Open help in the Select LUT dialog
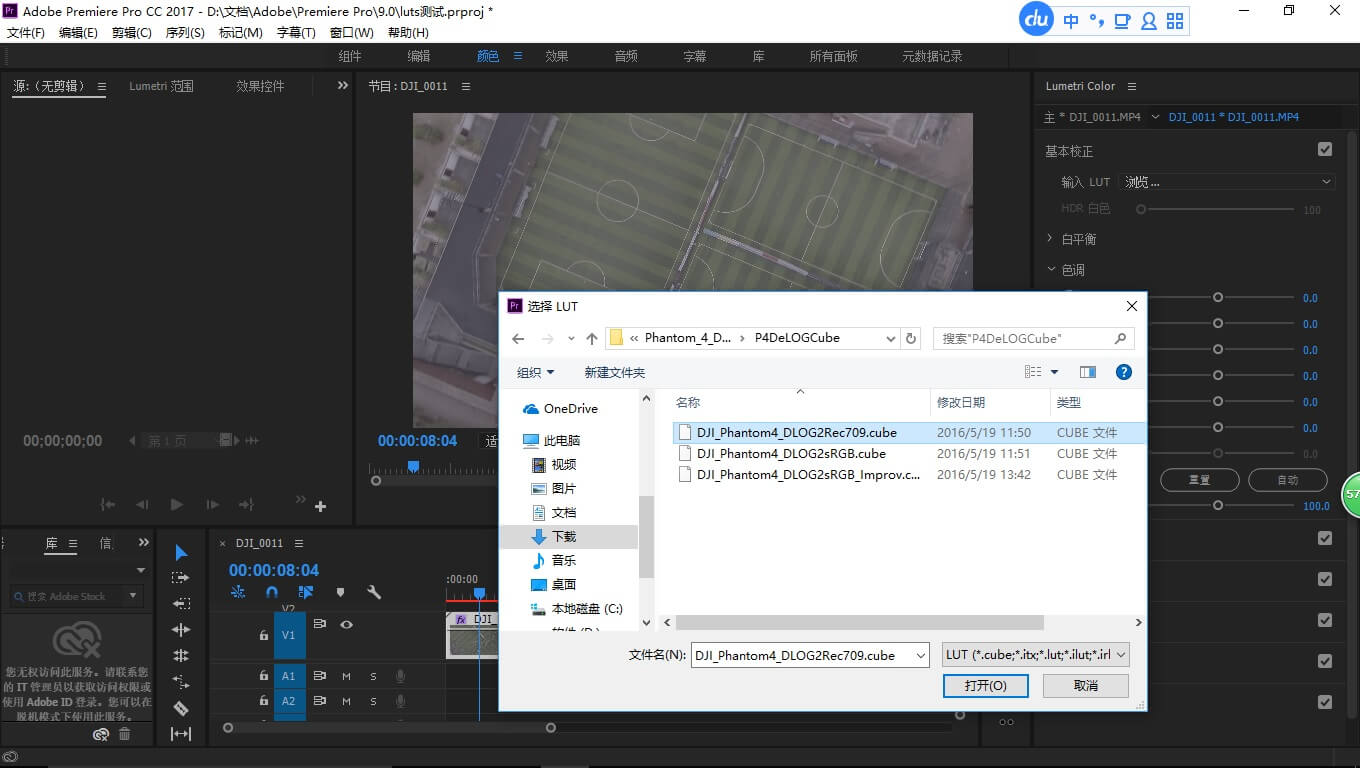Viewport: 1360px width, 768px height. (x=1124, y=372)
